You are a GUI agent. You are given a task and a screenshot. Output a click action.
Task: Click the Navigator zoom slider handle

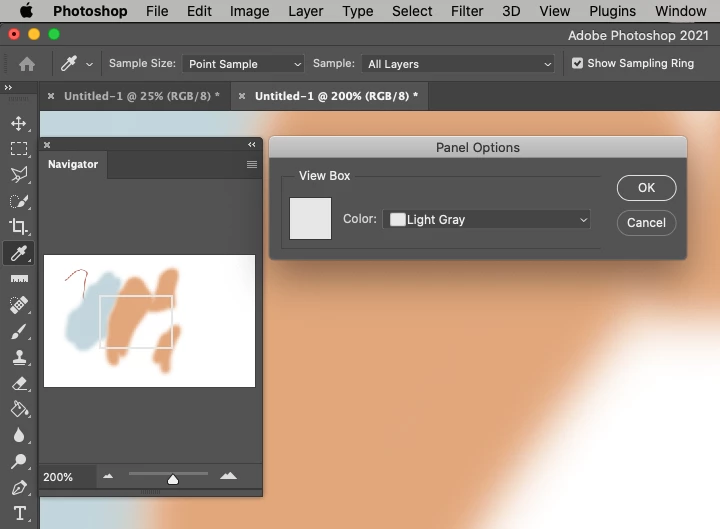pos(173,479)
